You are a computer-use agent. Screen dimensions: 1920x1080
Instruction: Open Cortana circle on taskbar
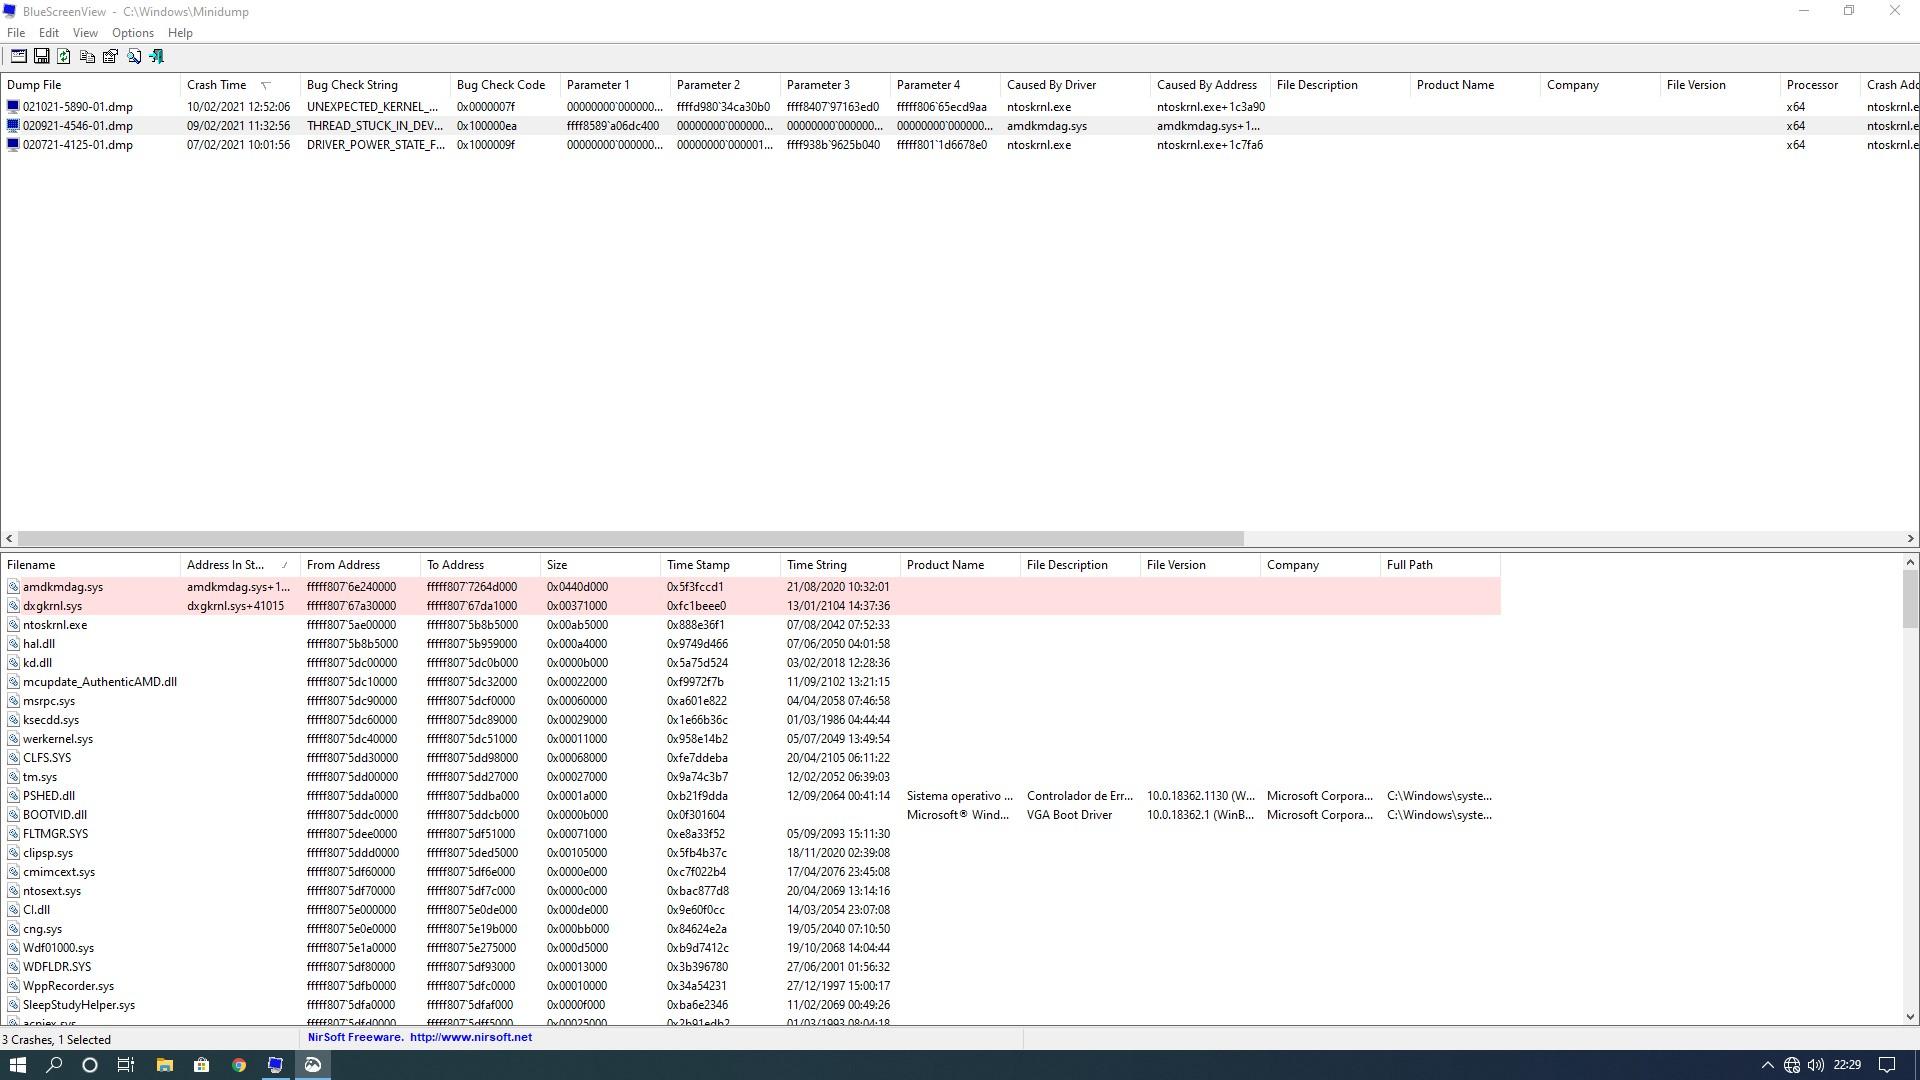click(90, 1065)
